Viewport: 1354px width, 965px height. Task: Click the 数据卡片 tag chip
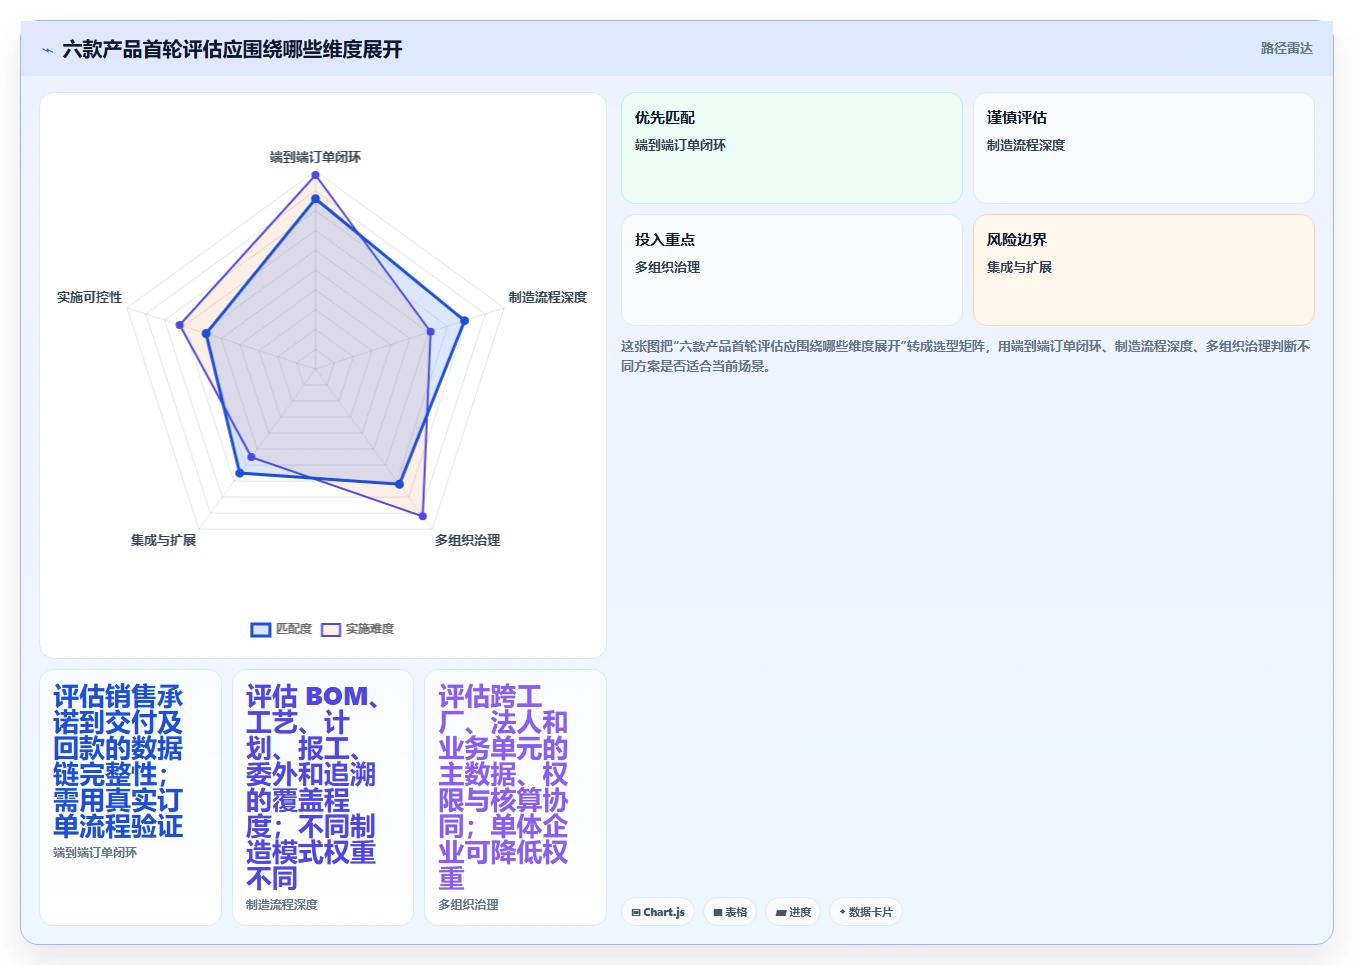click(x=866, y=912)
